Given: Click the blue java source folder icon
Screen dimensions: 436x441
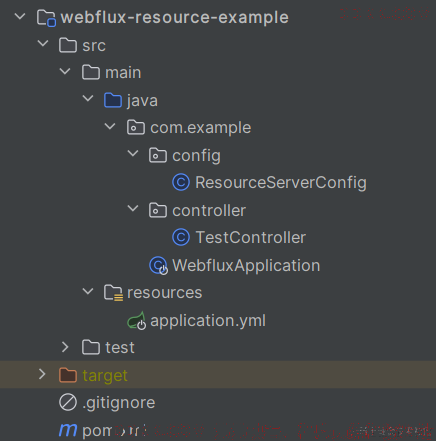Looking at the screenshot, I should point(113,100).
